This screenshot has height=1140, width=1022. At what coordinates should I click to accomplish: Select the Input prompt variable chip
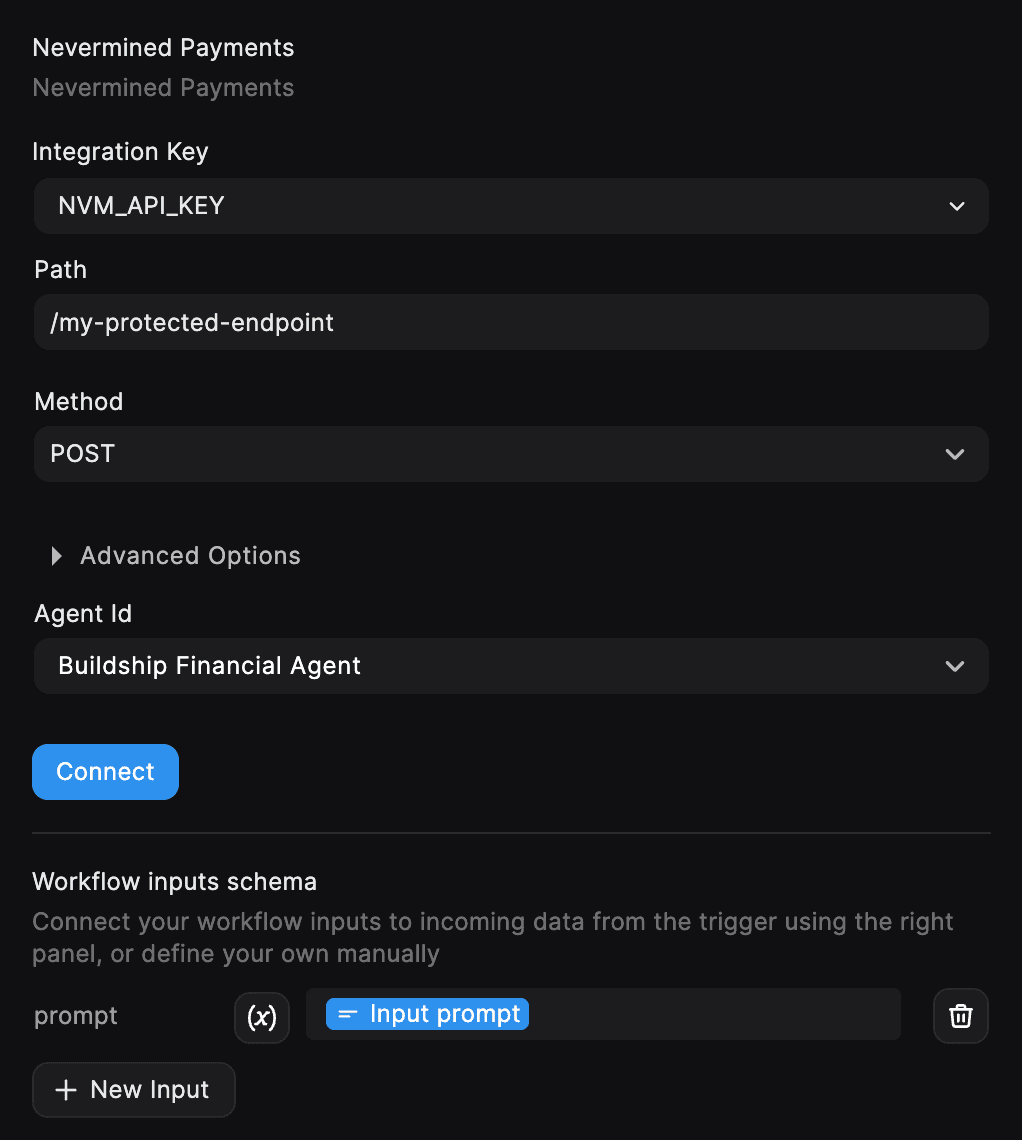444,1015
